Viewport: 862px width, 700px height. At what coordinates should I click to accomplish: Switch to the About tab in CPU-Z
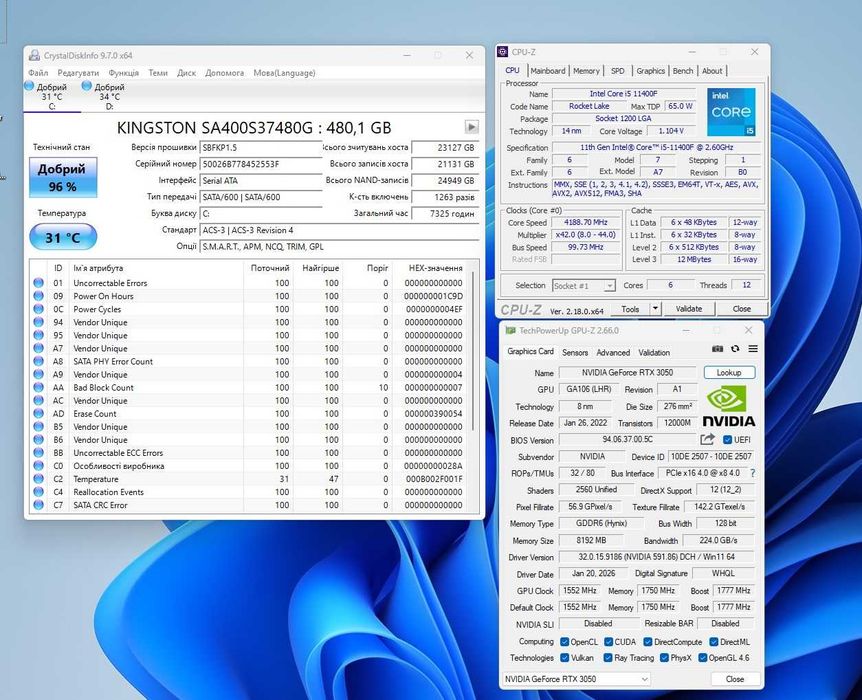click(x=712, y=71)
